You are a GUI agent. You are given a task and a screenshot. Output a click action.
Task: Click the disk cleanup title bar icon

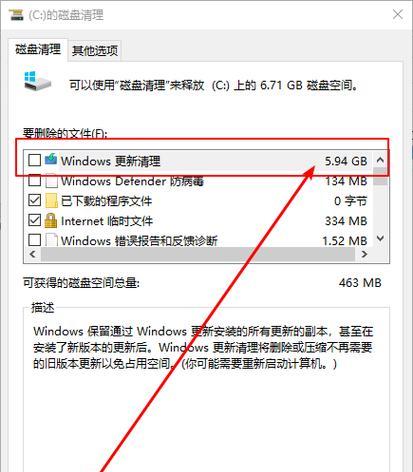16,15
